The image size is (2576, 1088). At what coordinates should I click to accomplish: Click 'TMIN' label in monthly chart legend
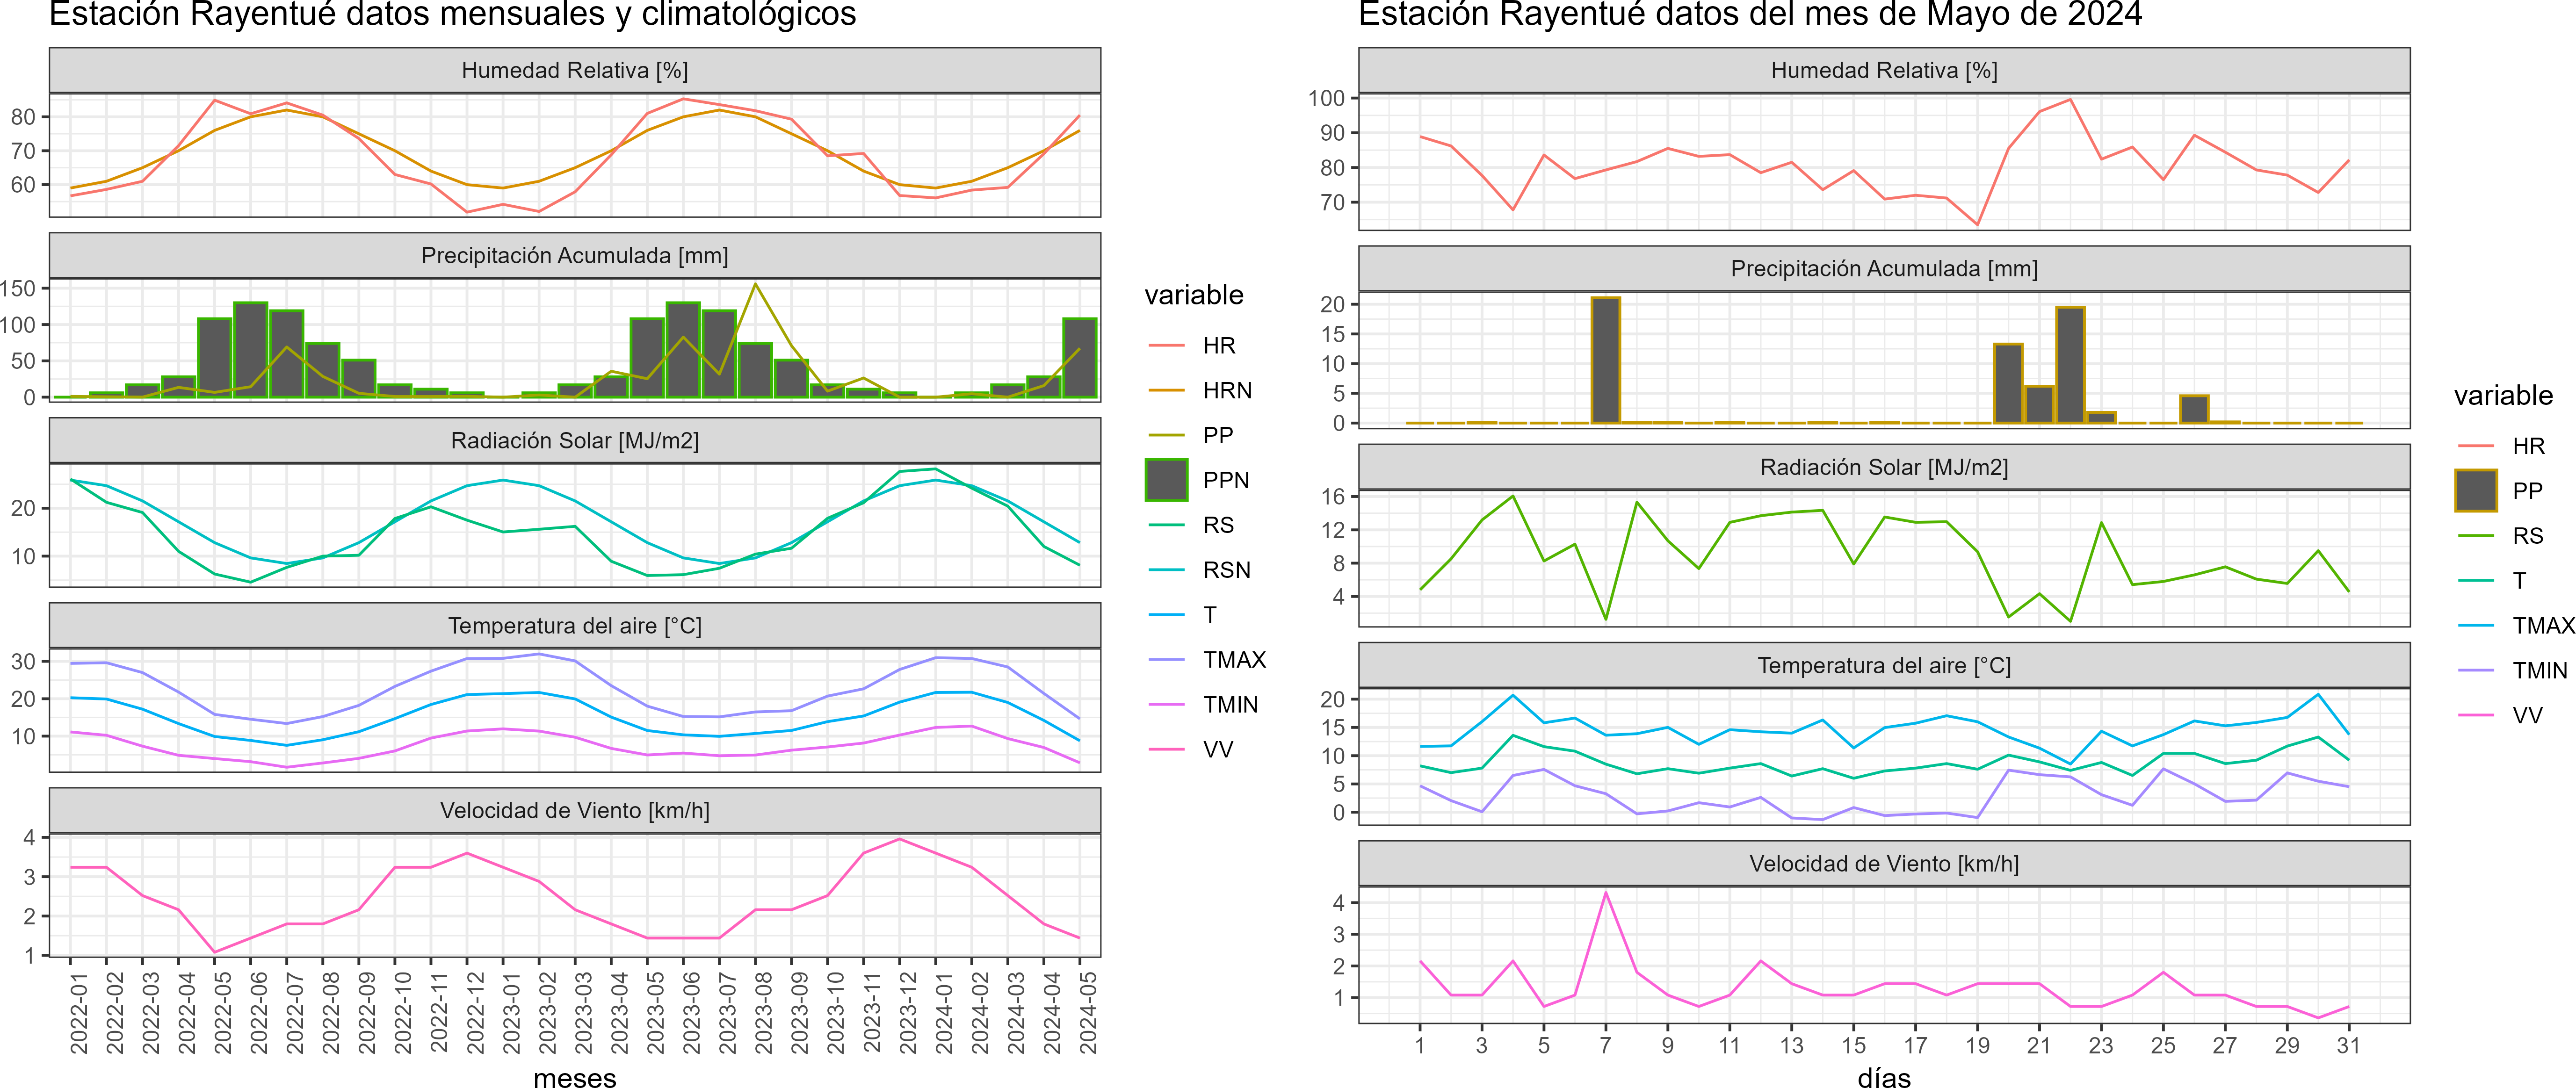[x=1231, y=705]
